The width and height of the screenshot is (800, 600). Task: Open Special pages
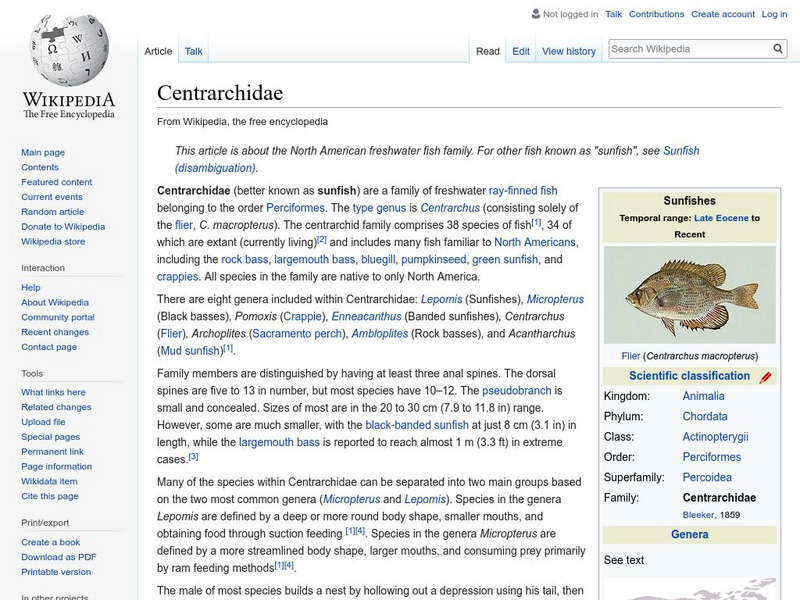point(51,437)
